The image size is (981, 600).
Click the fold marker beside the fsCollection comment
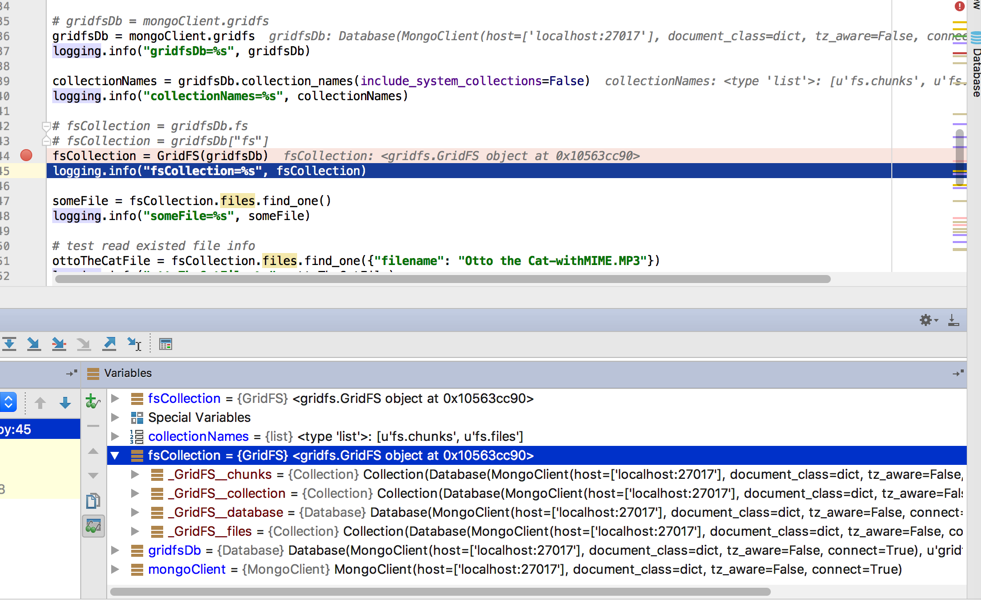point(46,126)
